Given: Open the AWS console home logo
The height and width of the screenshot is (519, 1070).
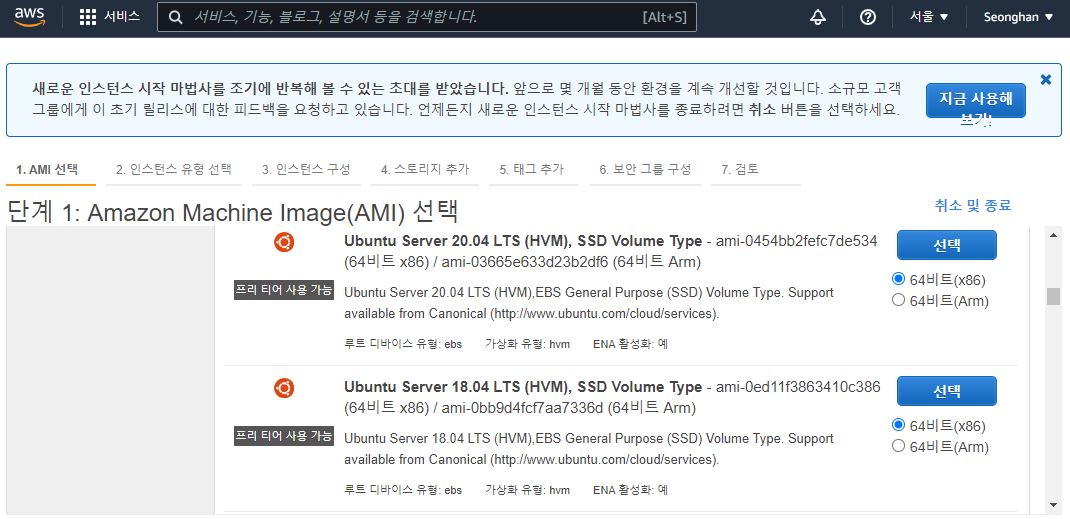Looking at the screenshot, I should [x=29, y=17].
